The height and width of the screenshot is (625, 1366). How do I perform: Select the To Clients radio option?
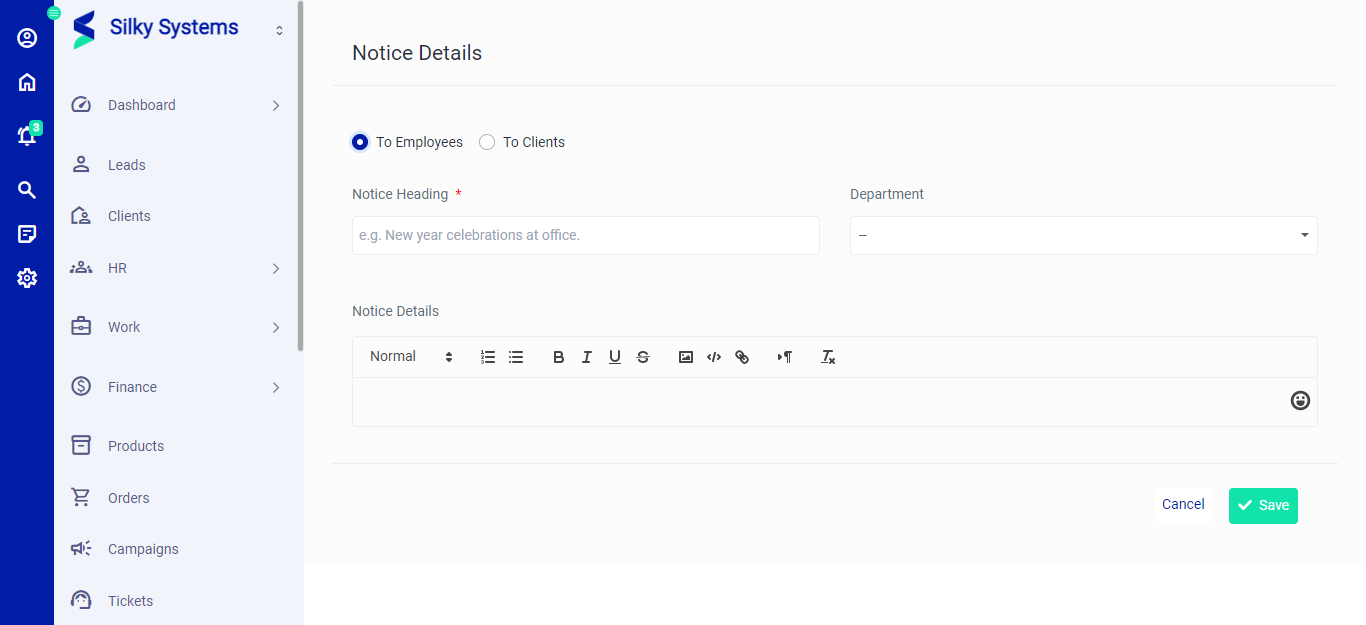click(x=487, y=142)
